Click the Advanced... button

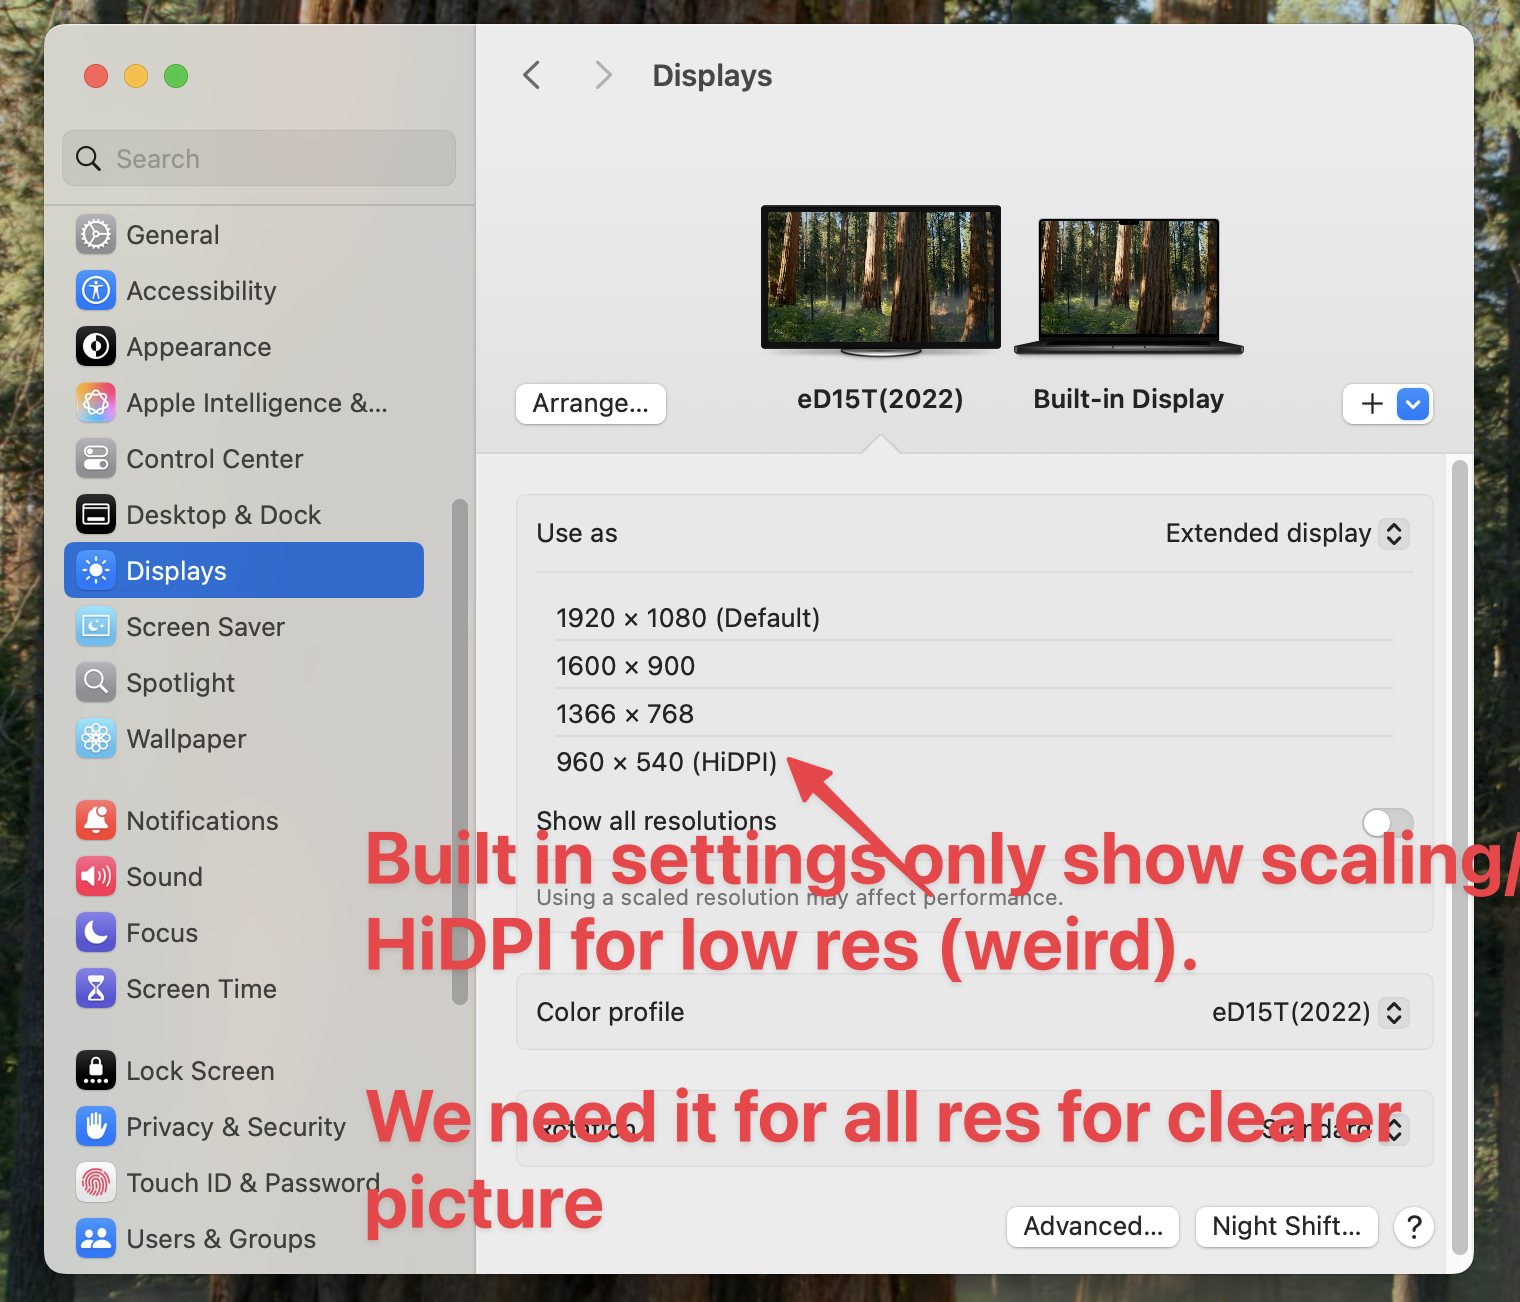pos(1092,1226)
